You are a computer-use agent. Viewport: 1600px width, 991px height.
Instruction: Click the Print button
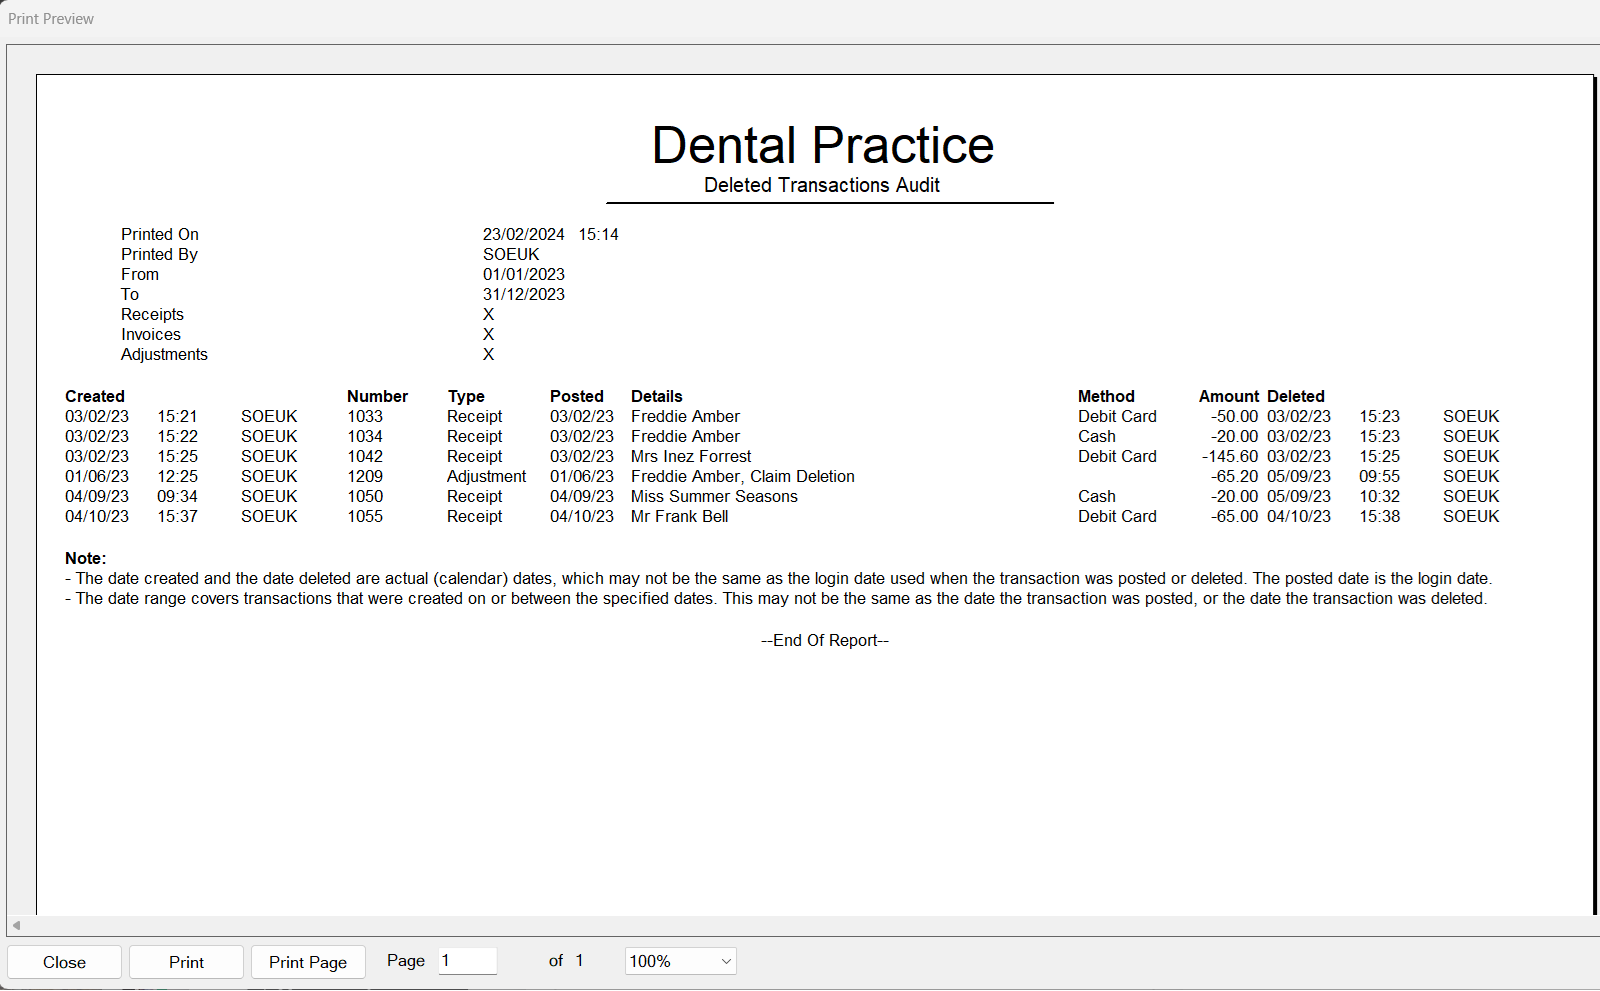point(186,962)
